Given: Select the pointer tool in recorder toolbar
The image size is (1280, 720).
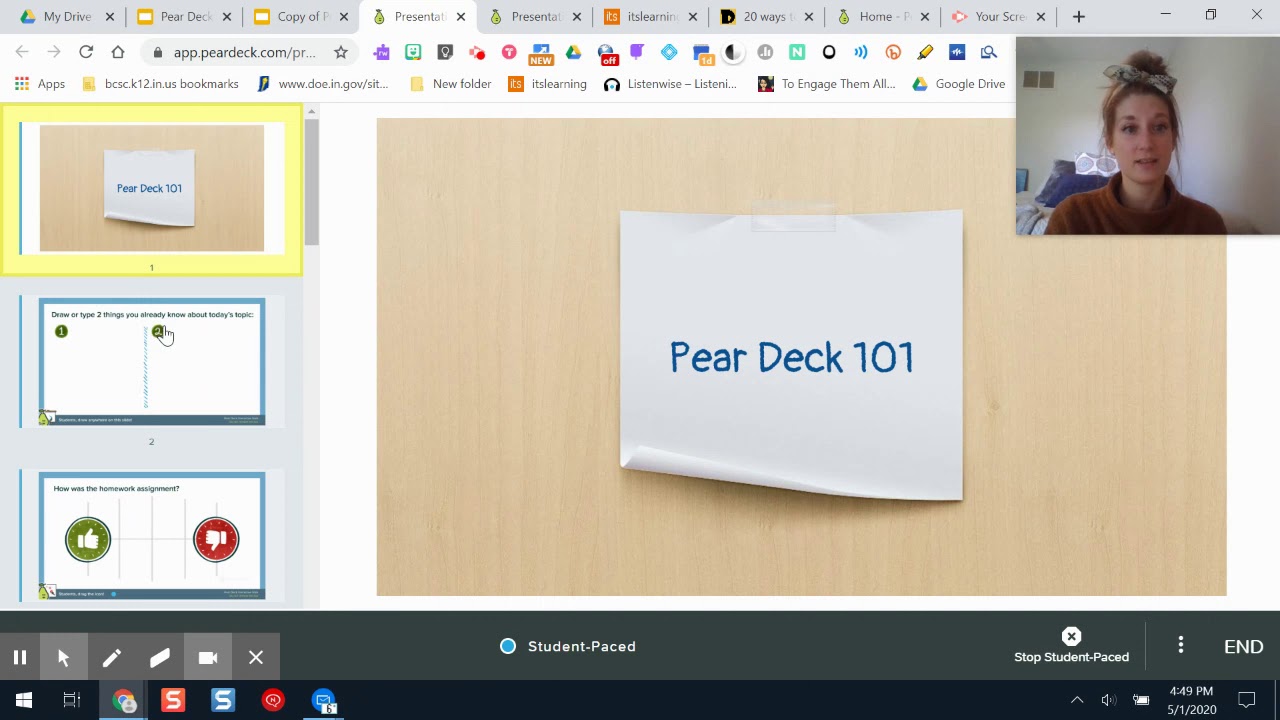Looking at the screenshot, I should click(x=63, y=657).
